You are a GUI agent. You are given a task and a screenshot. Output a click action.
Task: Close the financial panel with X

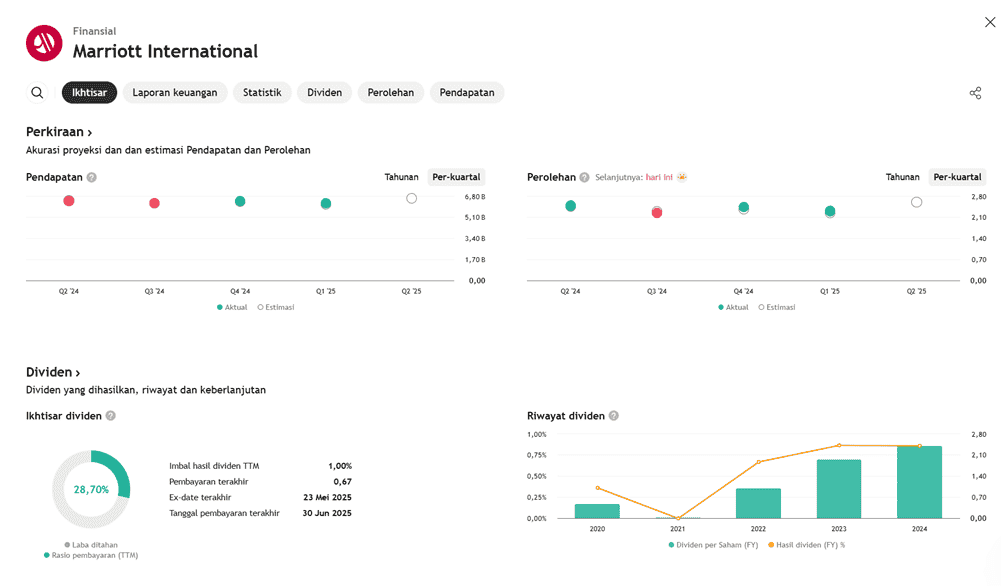tap(989, 22)
